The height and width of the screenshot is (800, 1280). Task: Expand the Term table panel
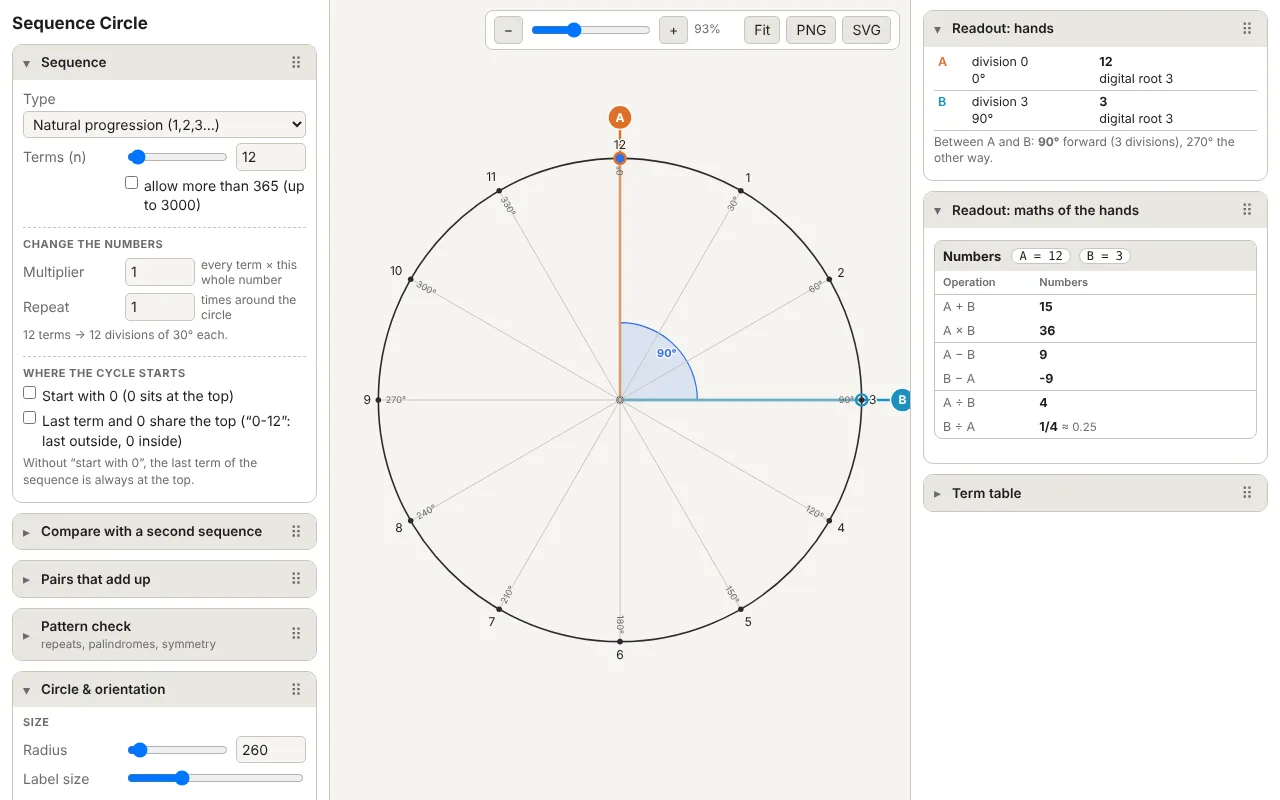(938, 494)
